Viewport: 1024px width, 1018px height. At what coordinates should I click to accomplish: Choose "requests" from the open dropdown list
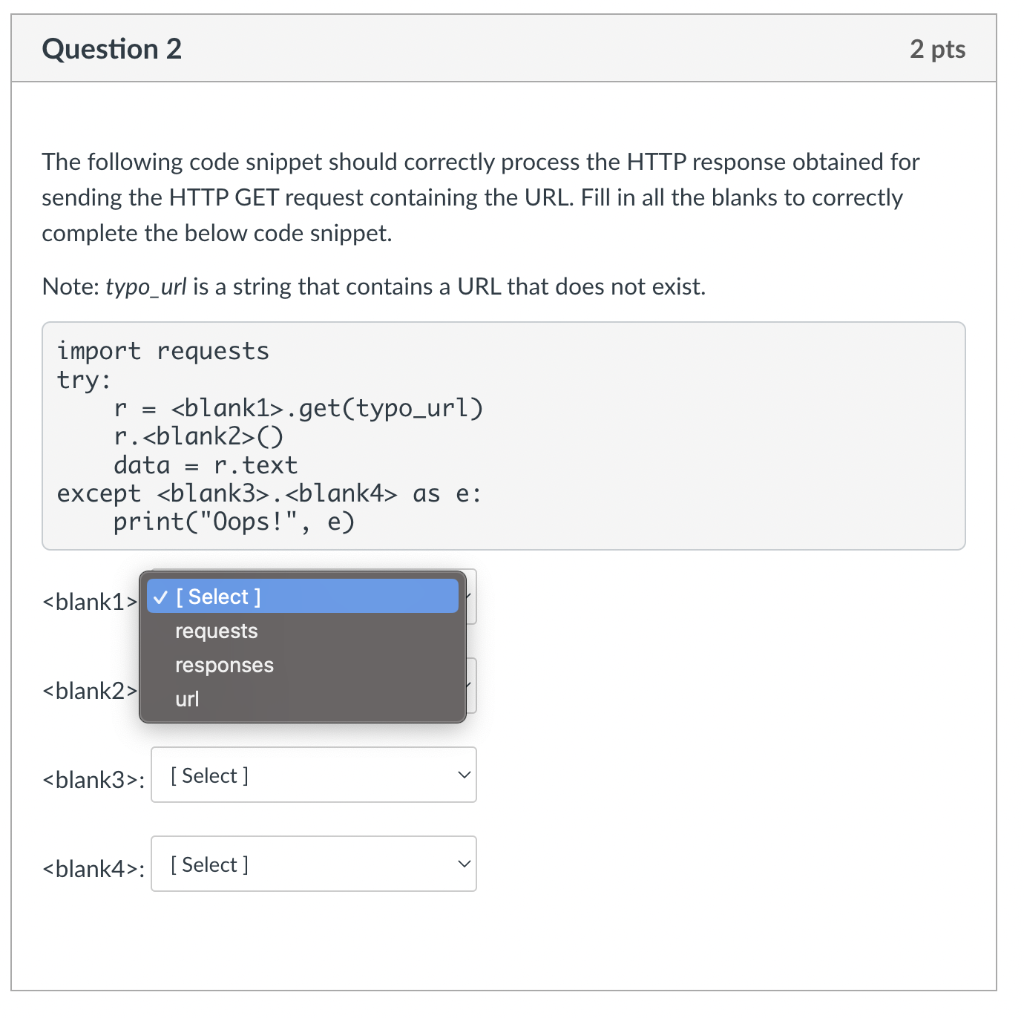click(216, 631)
